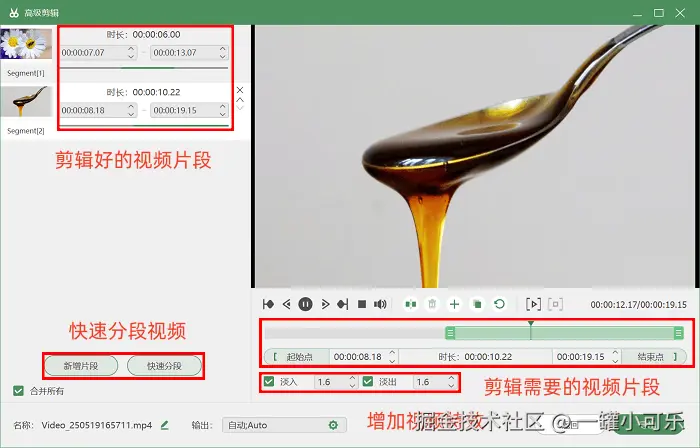Decrease Segment[1] end time 00:00:13.07
This screenshot has width=700, height=448.
pyautogui.click(x=223, y=56)
